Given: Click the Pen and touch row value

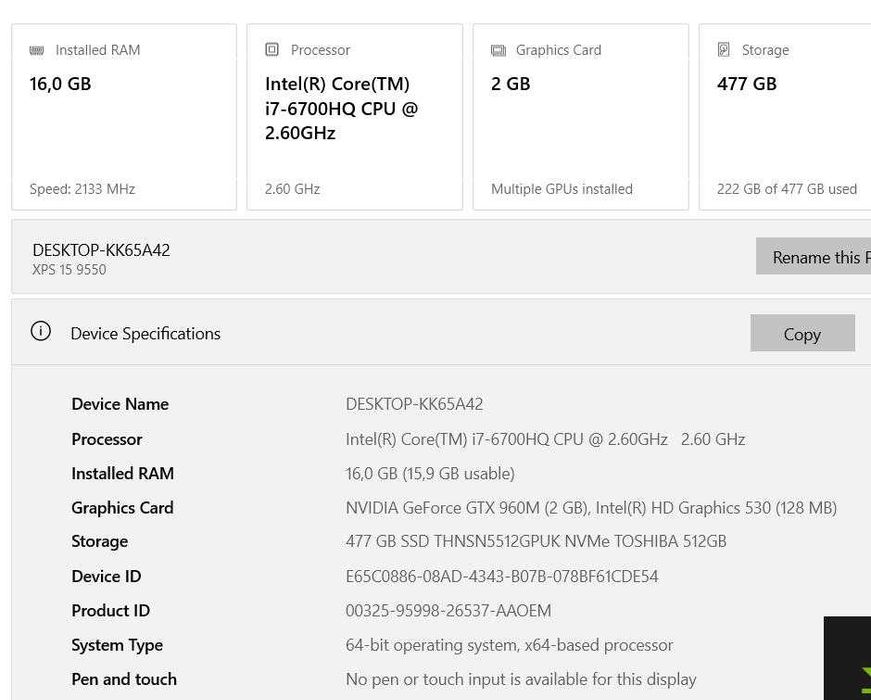Looking at the screenshot, I should 521,680.
